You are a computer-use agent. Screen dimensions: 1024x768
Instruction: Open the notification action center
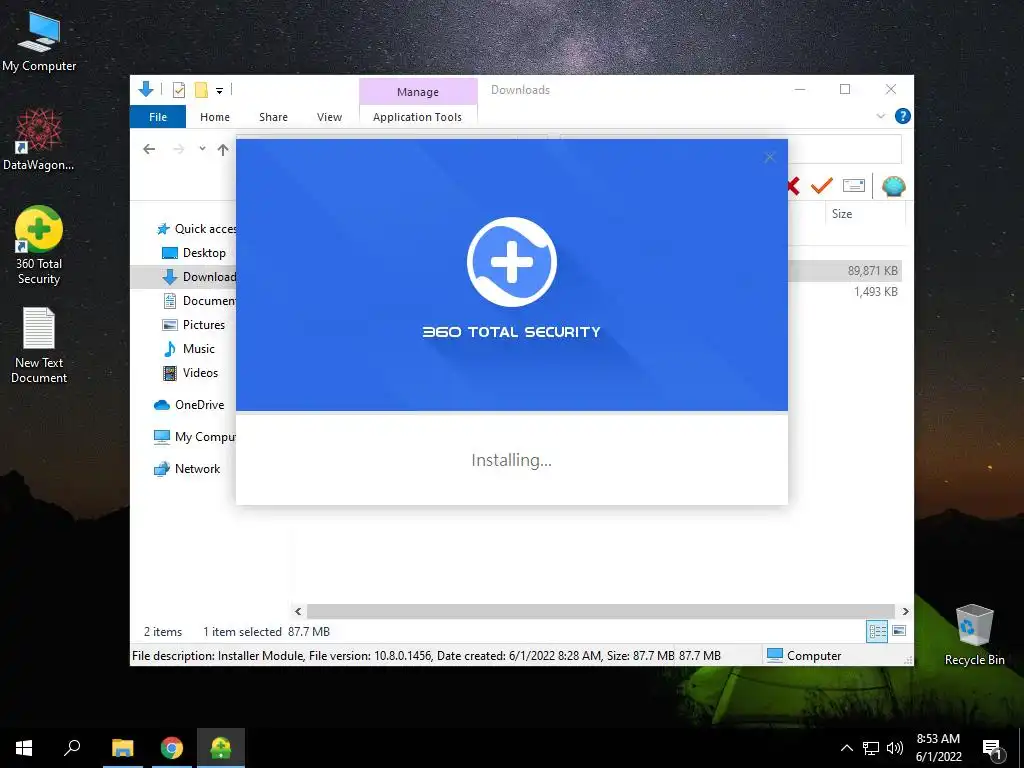(x=992, y=748)
